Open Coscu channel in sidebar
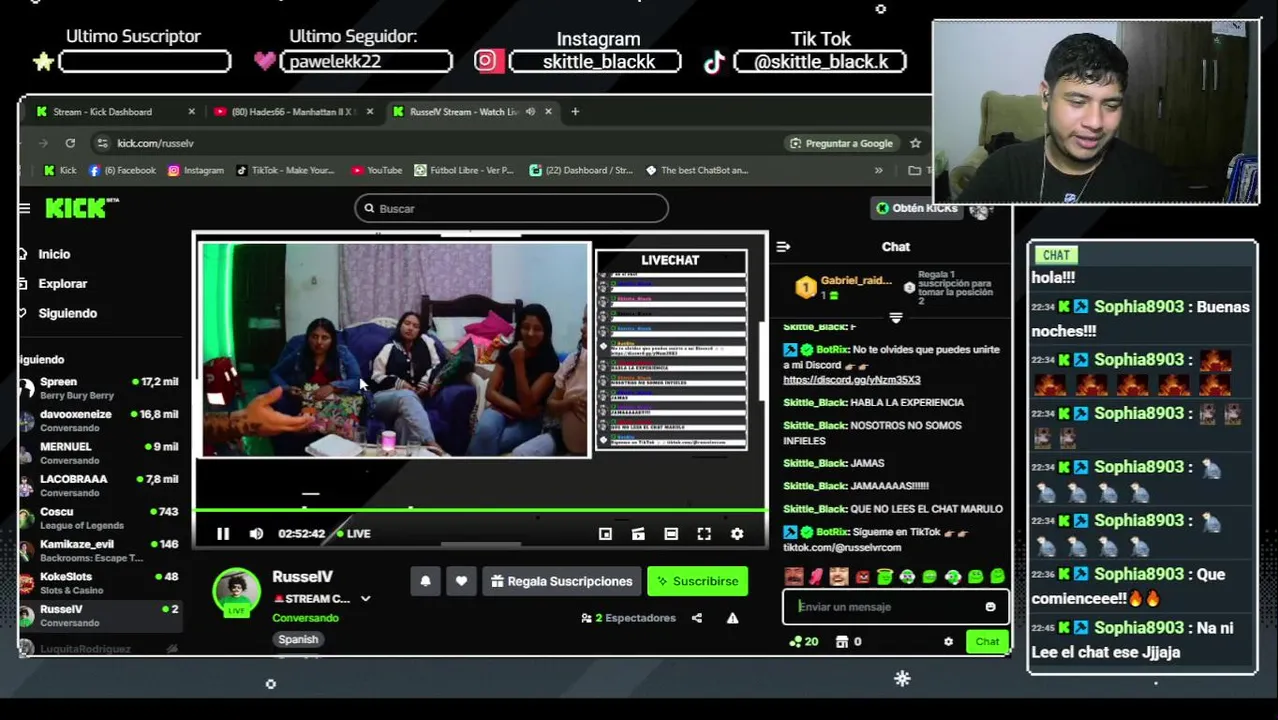 coord(99,518)
